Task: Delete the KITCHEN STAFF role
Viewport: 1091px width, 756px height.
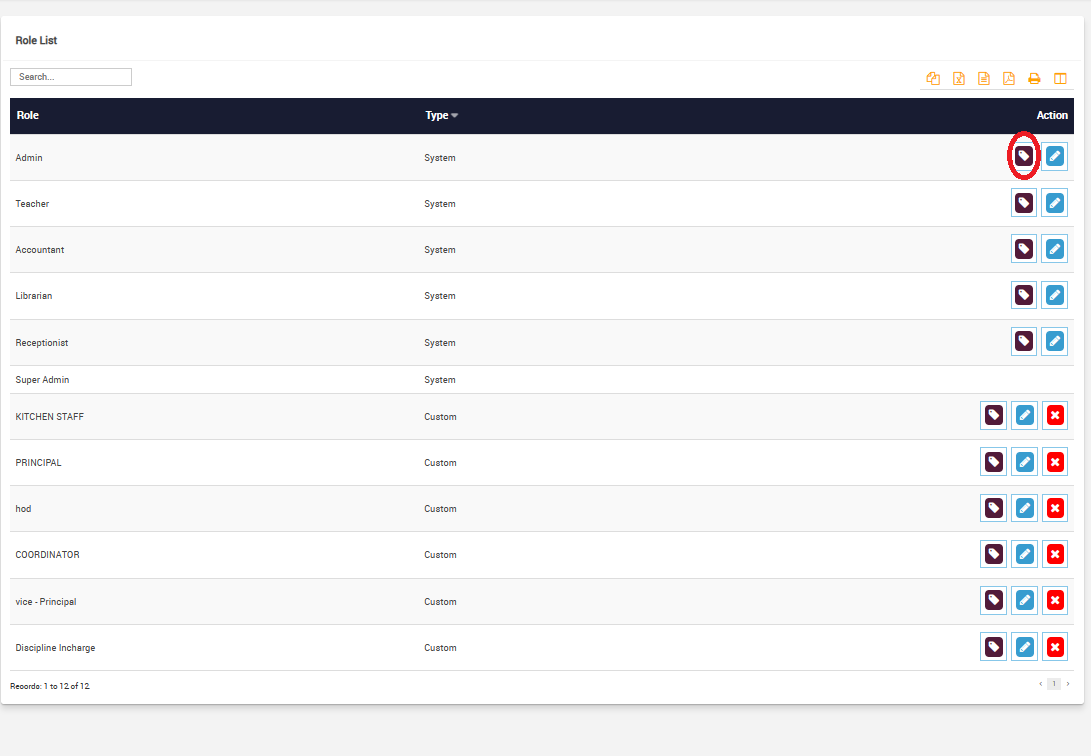Action: 1054,416
